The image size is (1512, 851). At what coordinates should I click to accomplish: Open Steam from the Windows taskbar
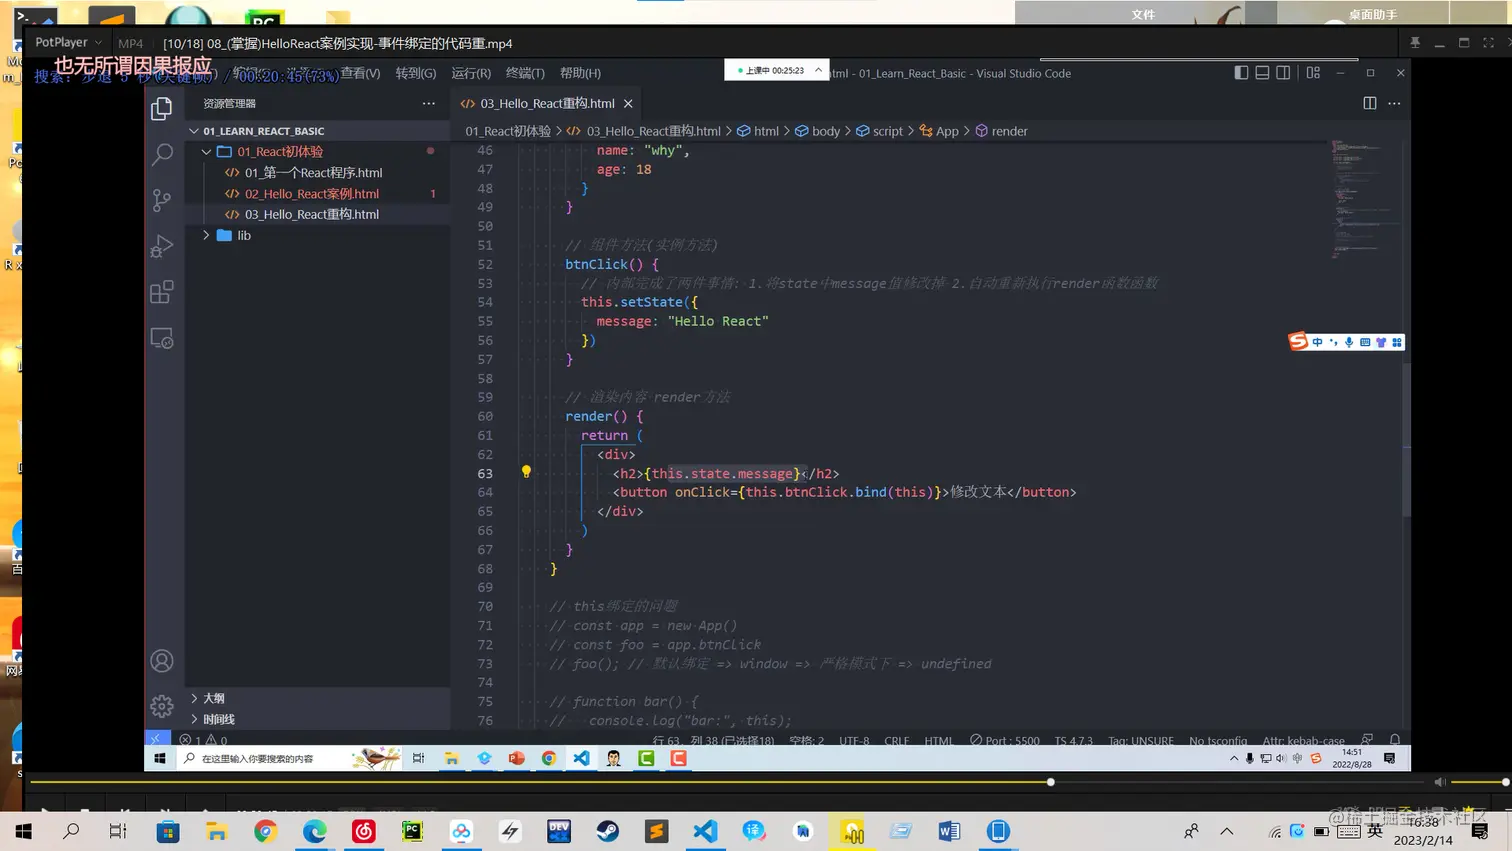click(x=607, y=831)
